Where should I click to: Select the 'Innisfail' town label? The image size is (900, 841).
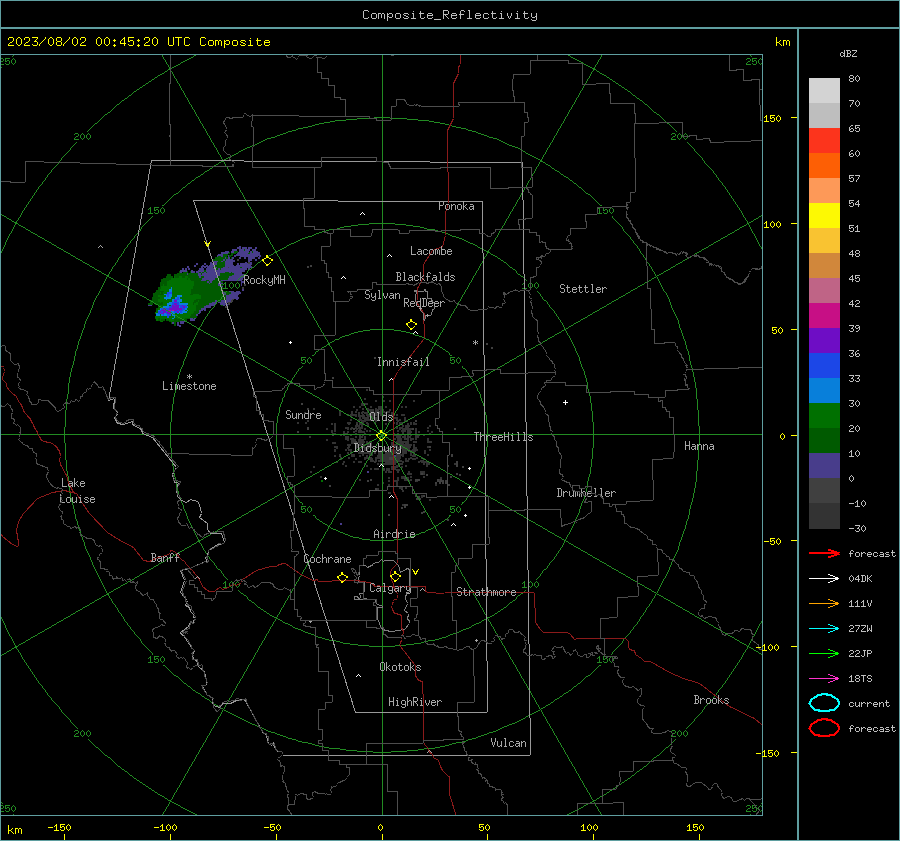pos(403,362)
